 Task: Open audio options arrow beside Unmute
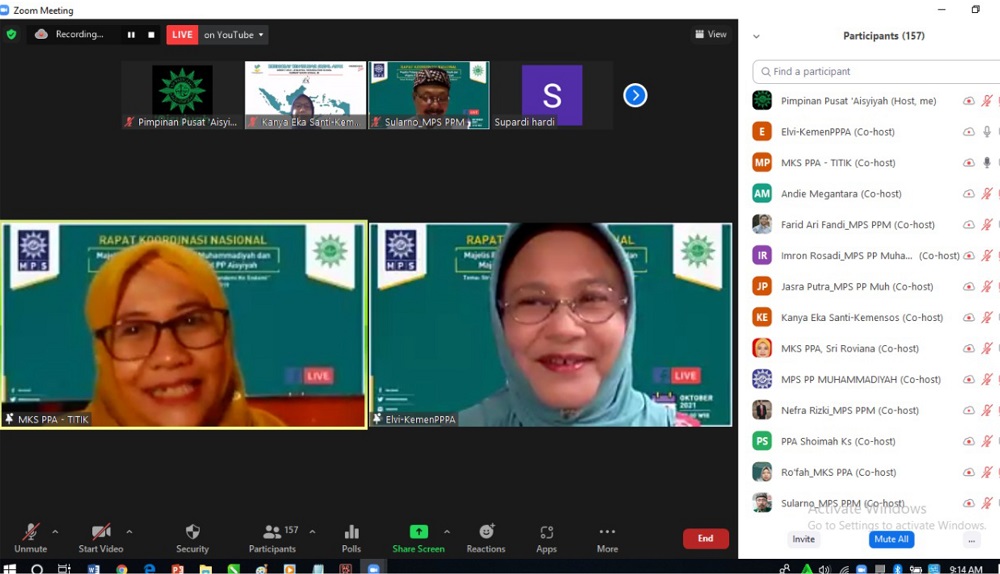coord(55,532)
